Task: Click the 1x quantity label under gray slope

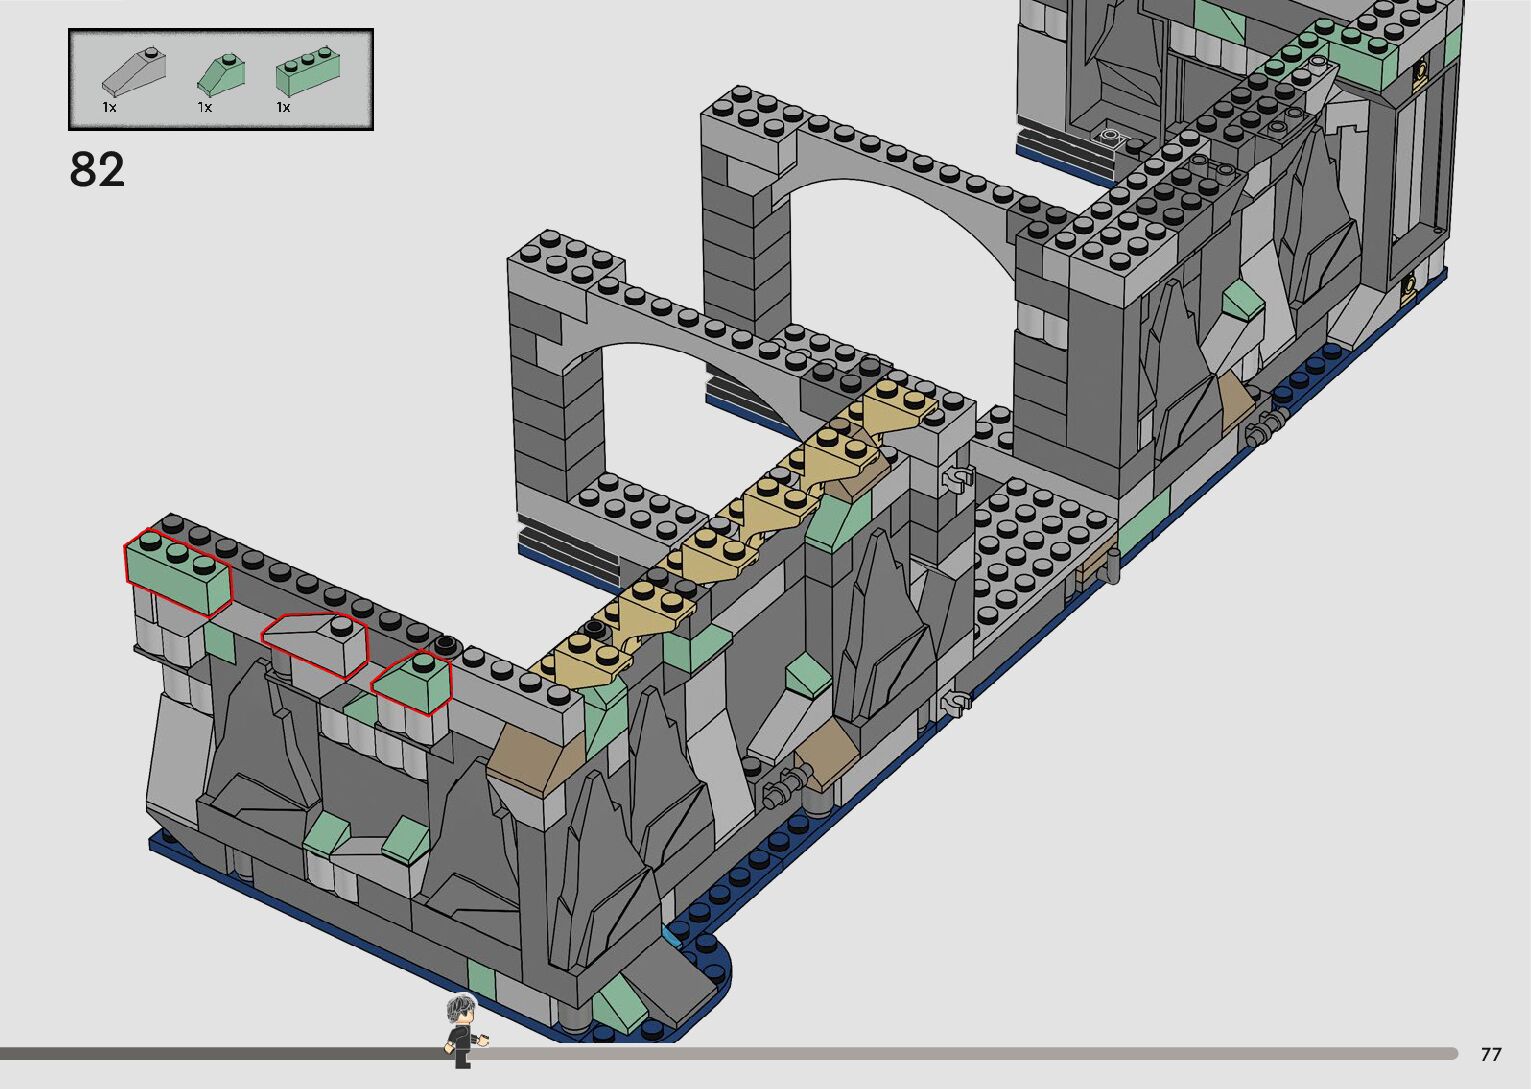Action: (x=109, y=107)
